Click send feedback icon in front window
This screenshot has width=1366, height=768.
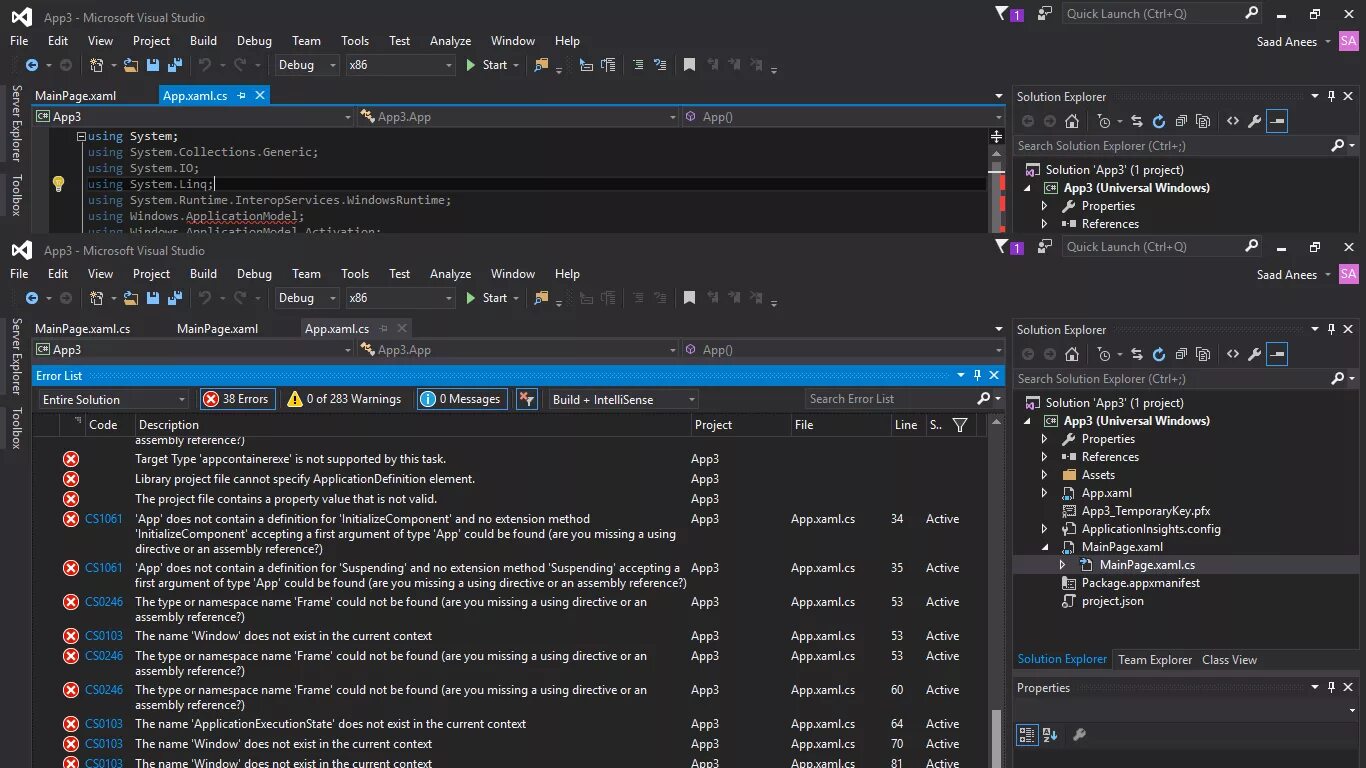[x=1045, y=246]
